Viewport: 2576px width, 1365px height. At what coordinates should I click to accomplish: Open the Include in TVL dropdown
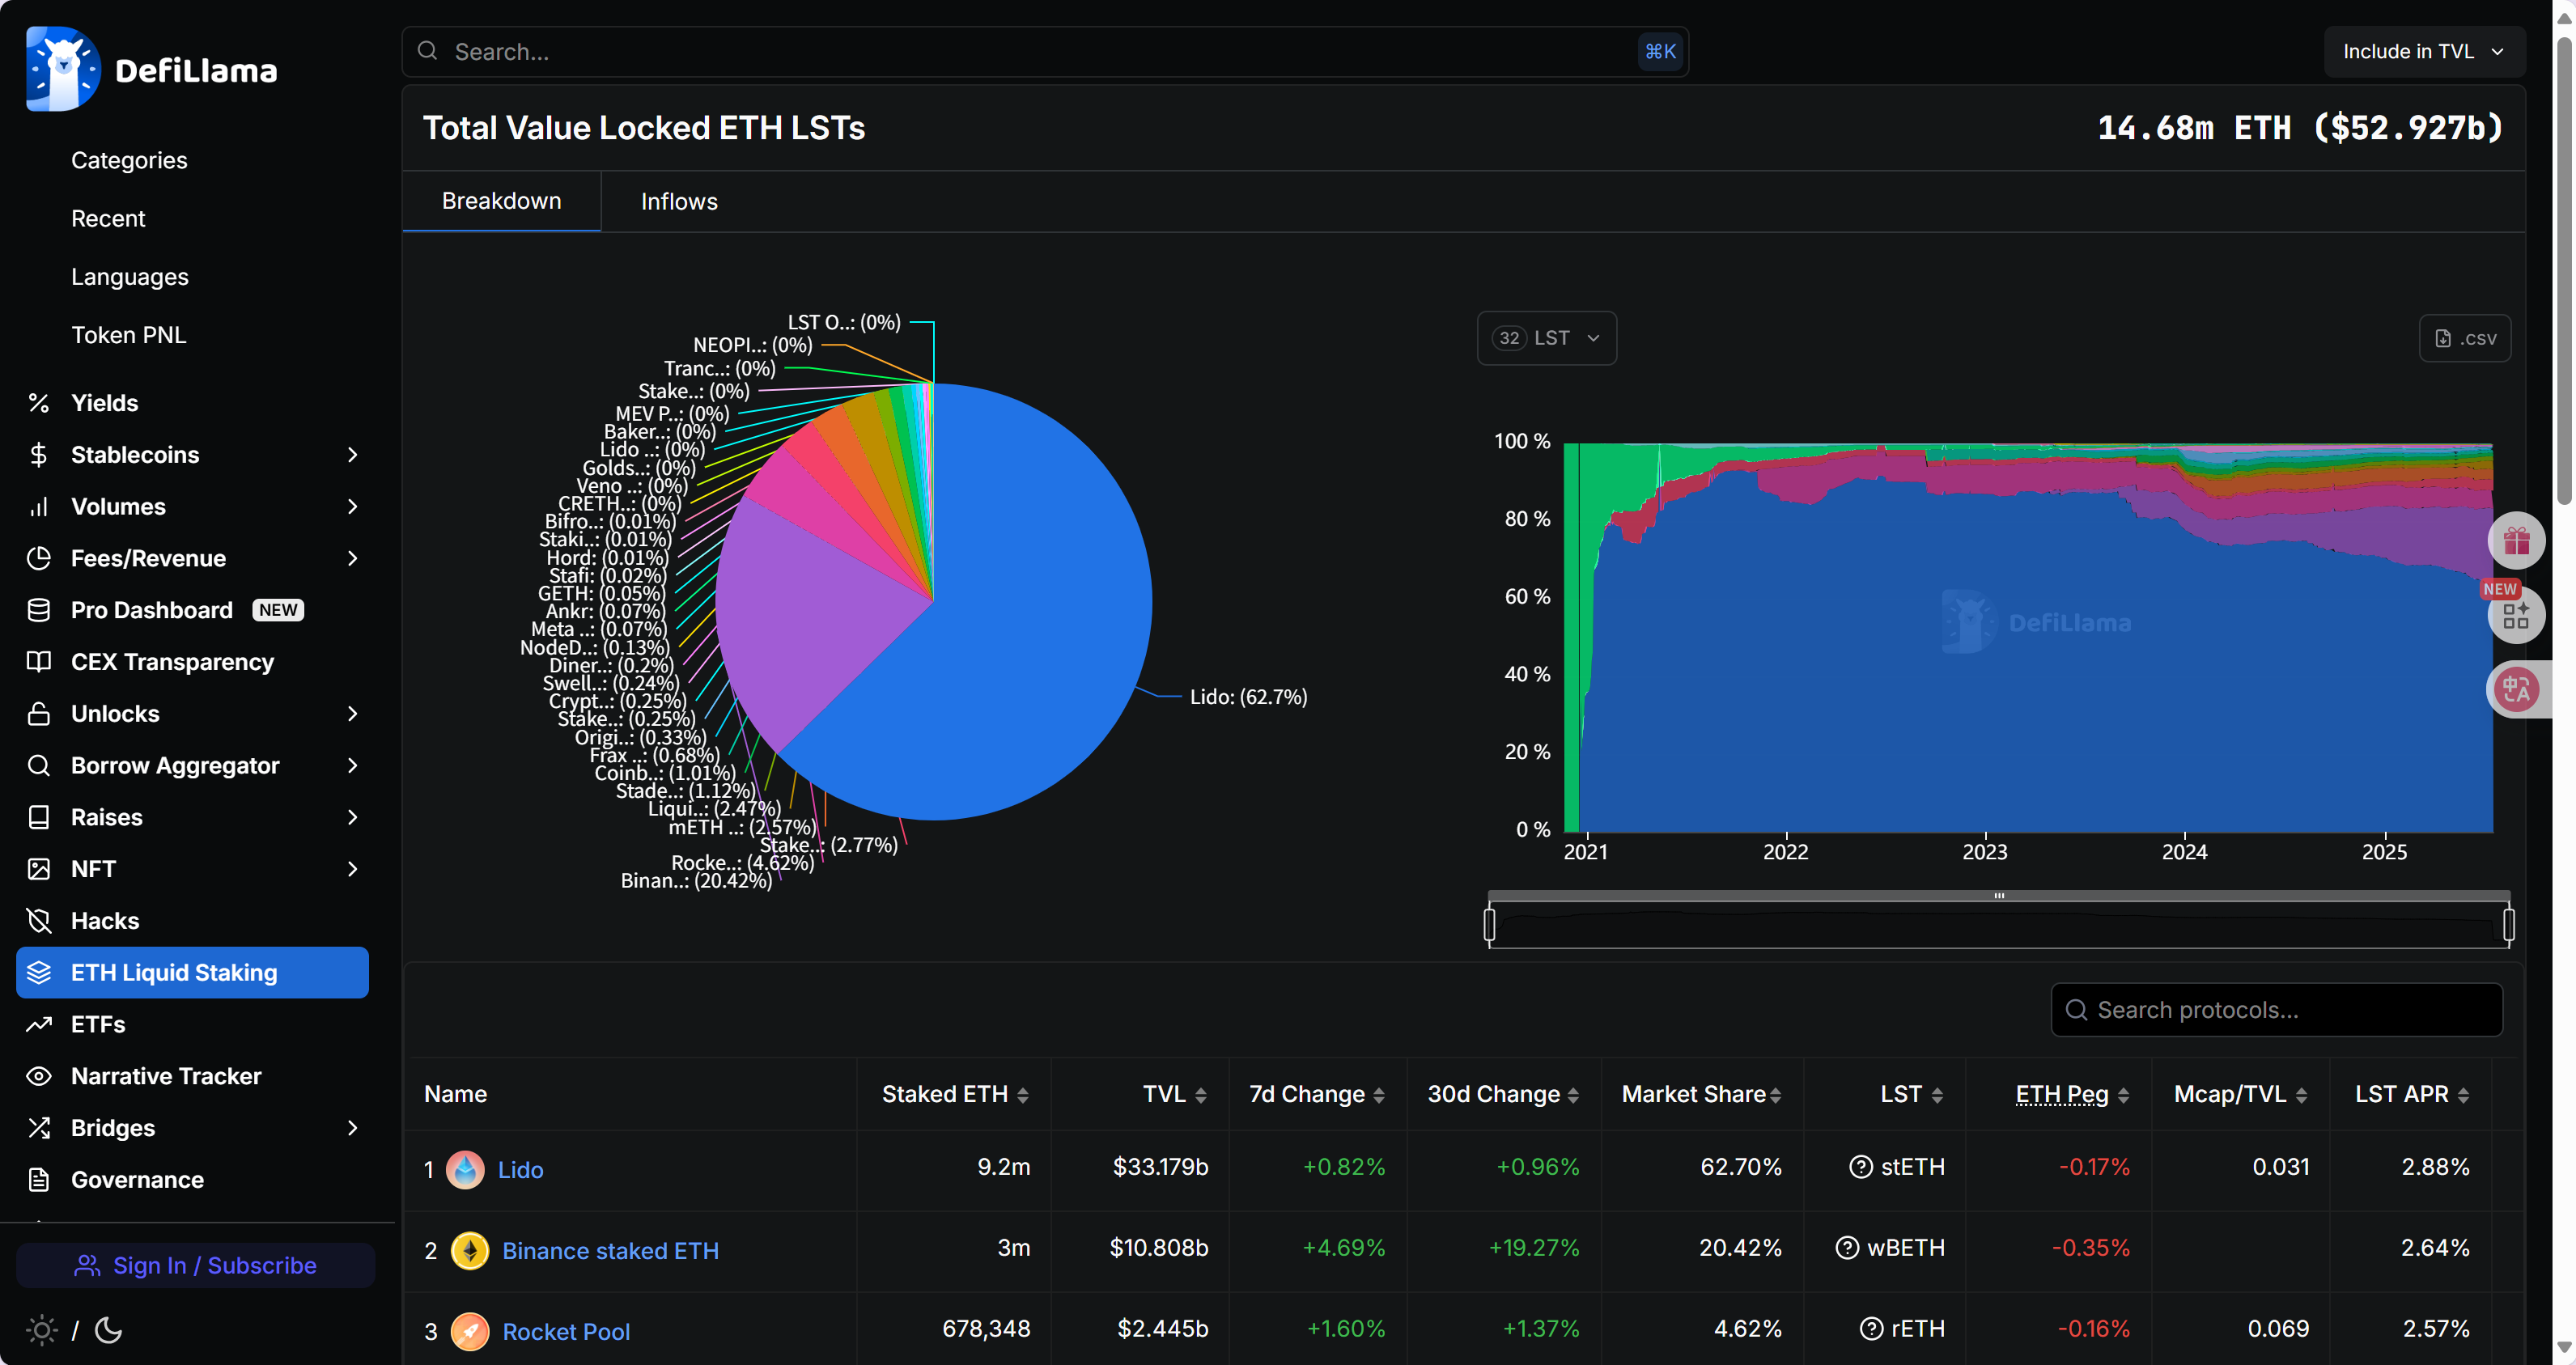click(2423, 51)
